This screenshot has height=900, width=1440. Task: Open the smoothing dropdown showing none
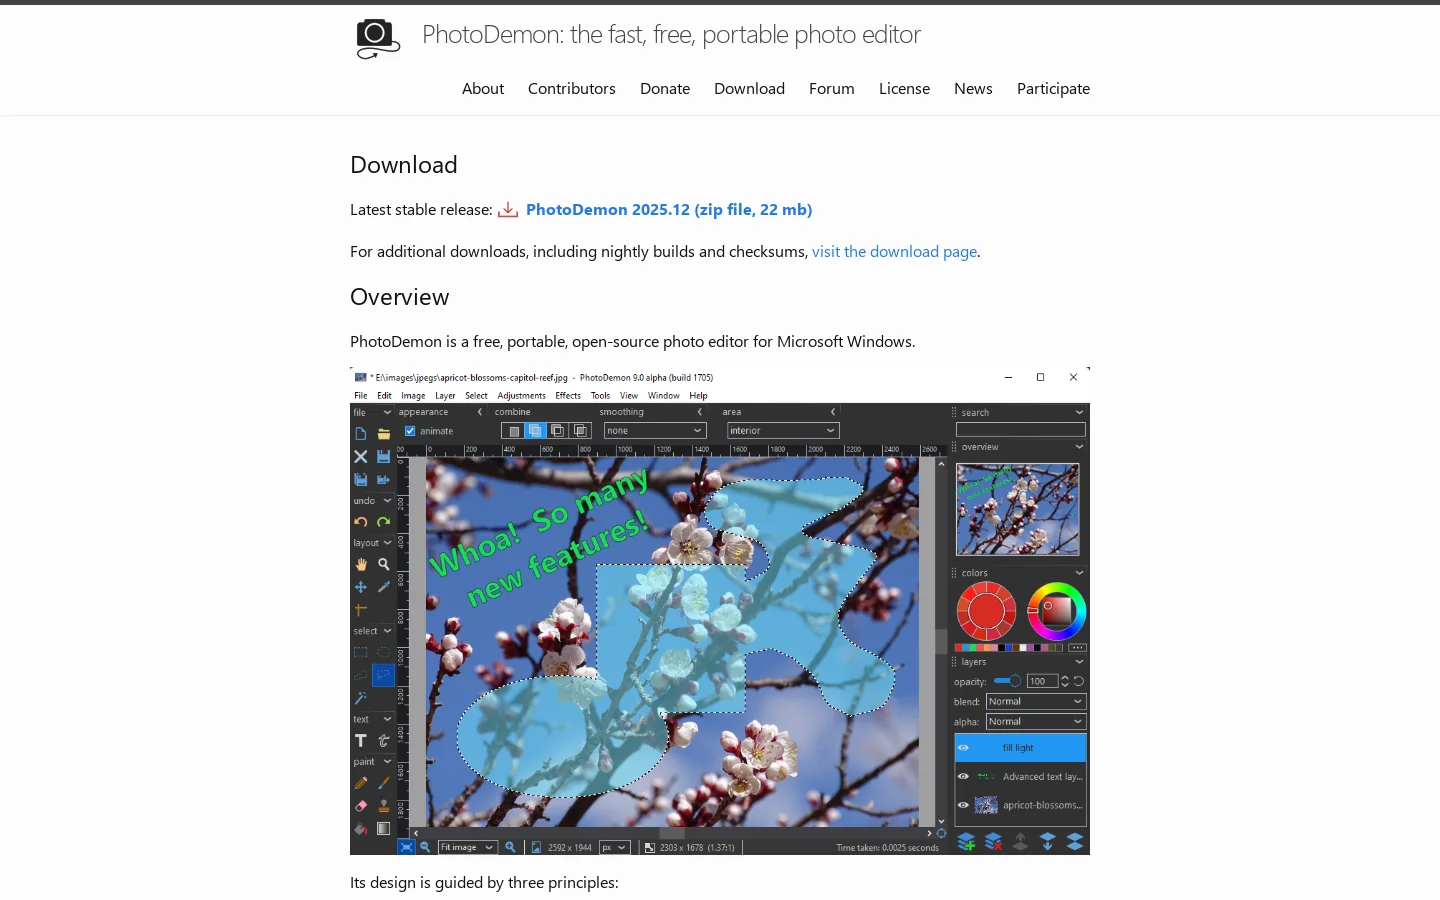point(655,431)
